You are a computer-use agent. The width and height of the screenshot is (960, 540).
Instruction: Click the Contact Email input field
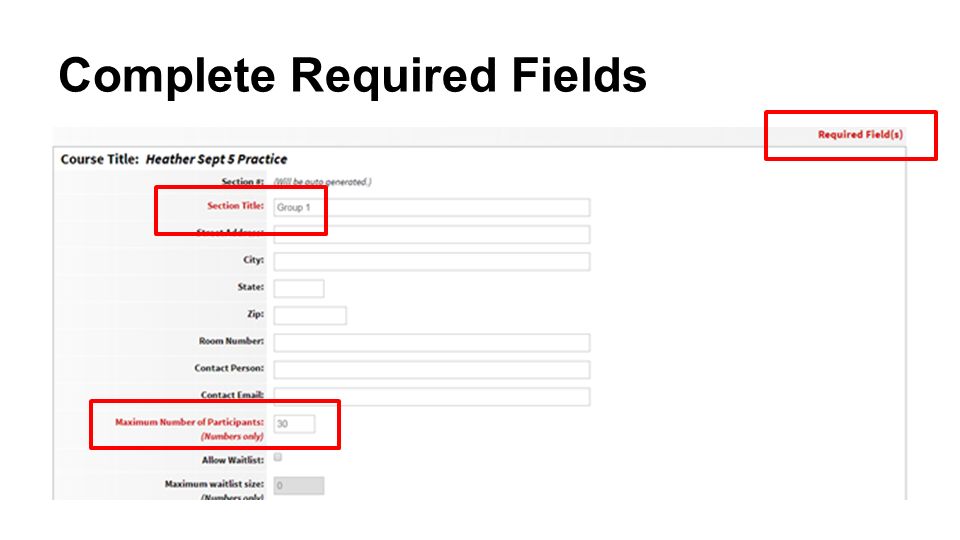point(432,396)
